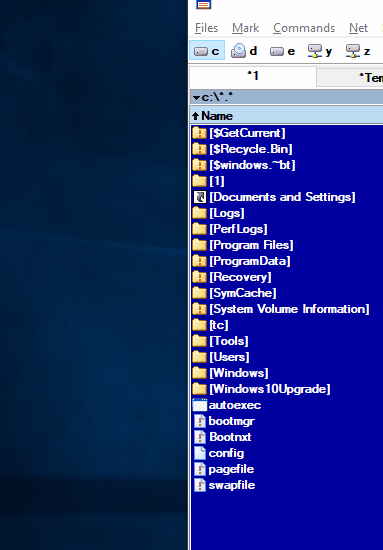Click the $GetCurrent folder icon
The width and height of the screenshot is (383, 550).
(x=200, y=133)
